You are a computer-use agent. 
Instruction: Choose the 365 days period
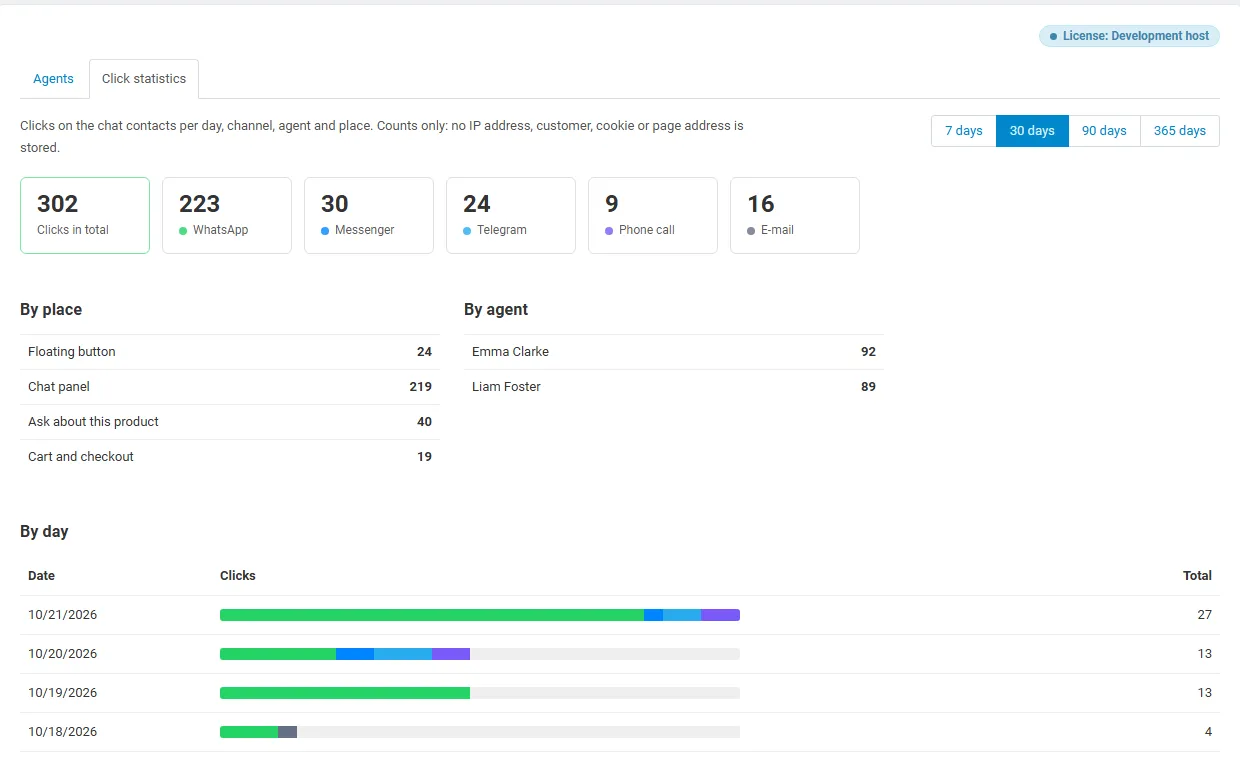pos(1180,131)
